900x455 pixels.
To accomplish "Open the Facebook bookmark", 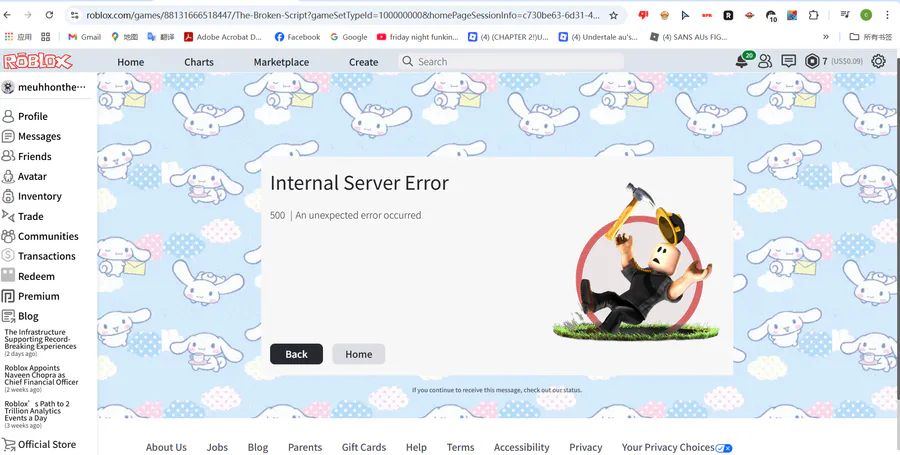I will pyautogui.click(x=297, y=37).
